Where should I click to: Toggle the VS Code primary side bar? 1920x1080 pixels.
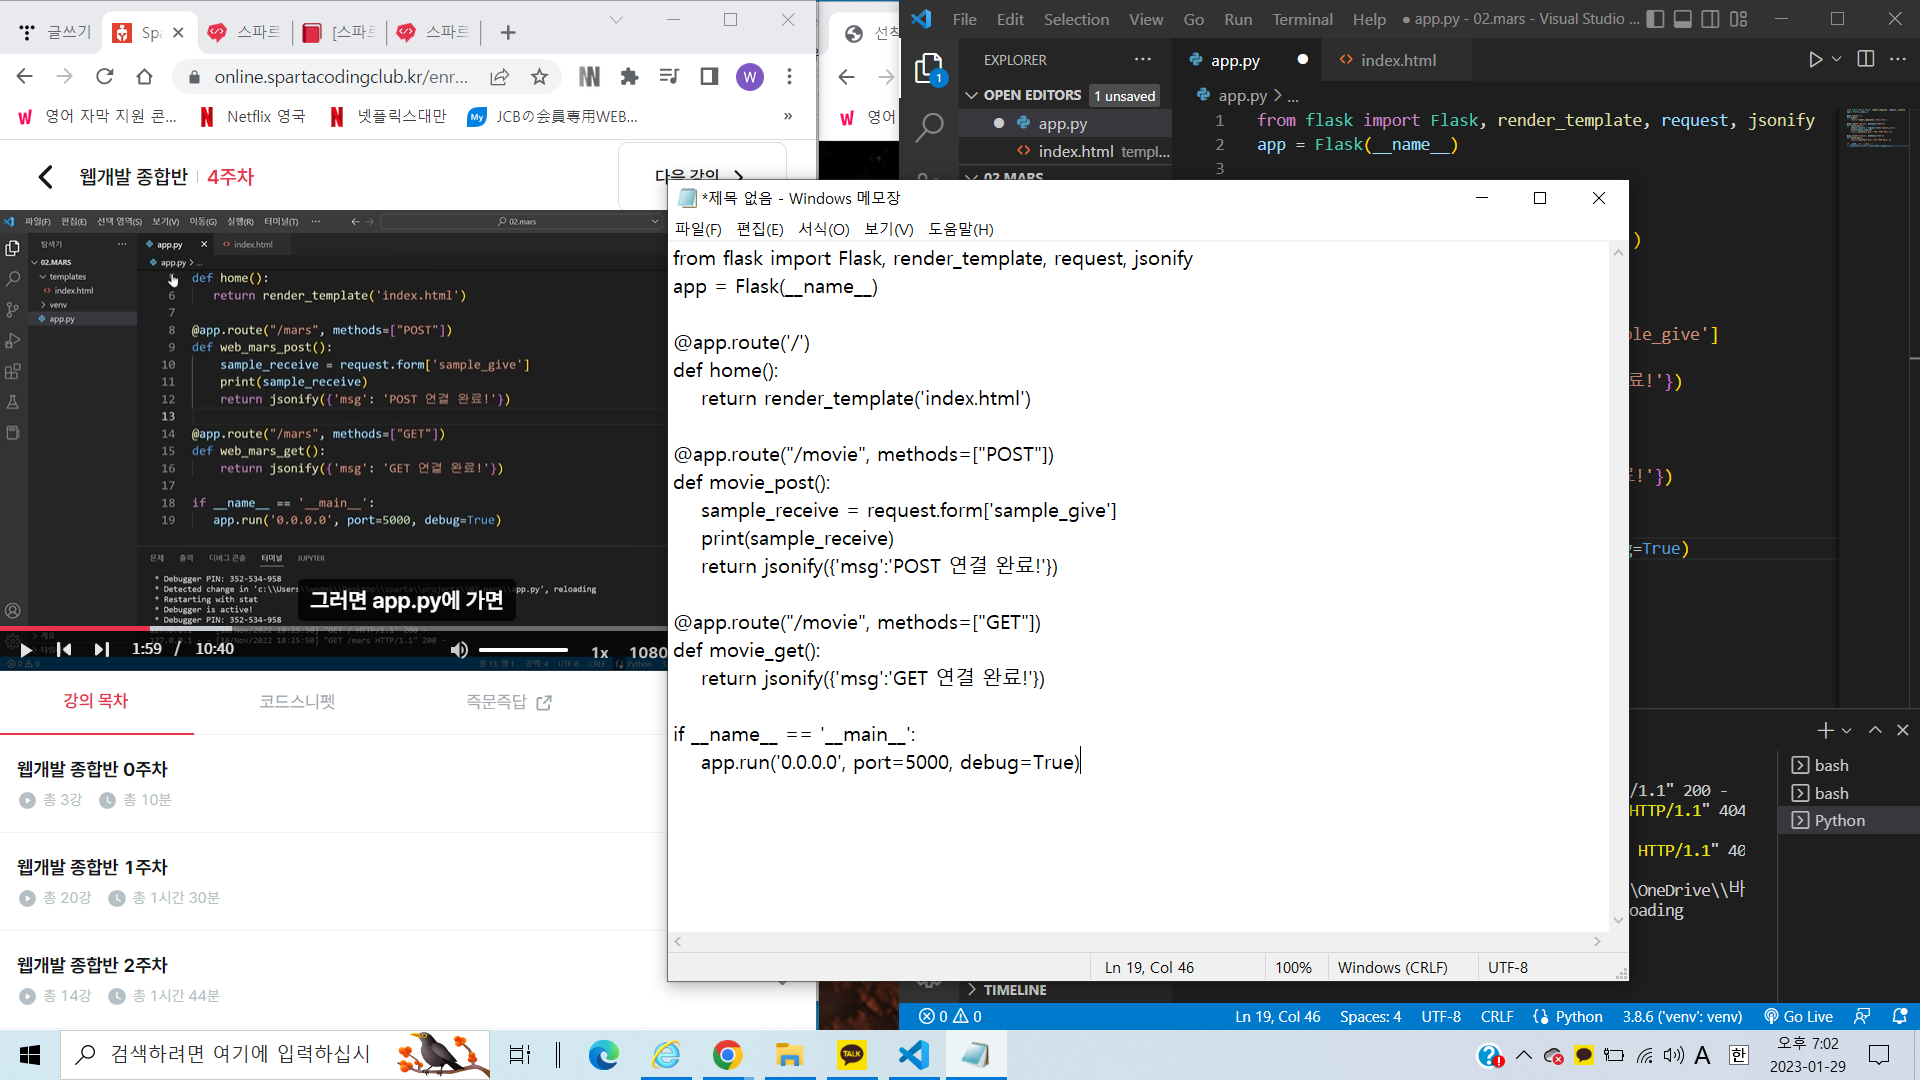coord(1655,19)
